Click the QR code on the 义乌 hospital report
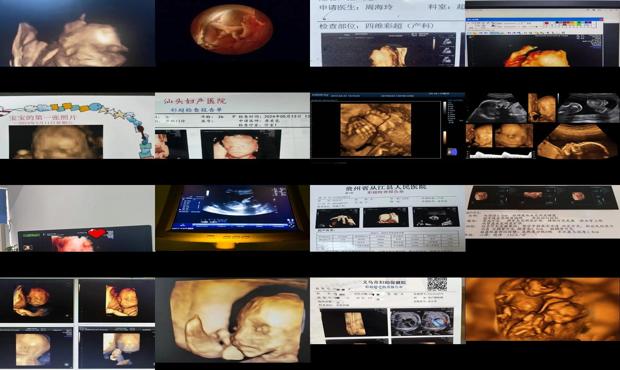 pyautogui.click(x=437, y=285)
